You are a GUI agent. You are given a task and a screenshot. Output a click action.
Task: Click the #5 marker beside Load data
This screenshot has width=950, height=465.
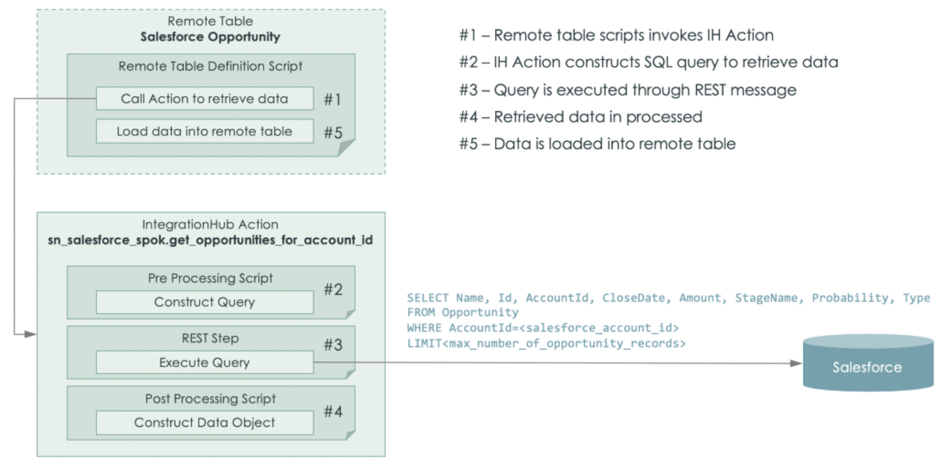[333, 132]
